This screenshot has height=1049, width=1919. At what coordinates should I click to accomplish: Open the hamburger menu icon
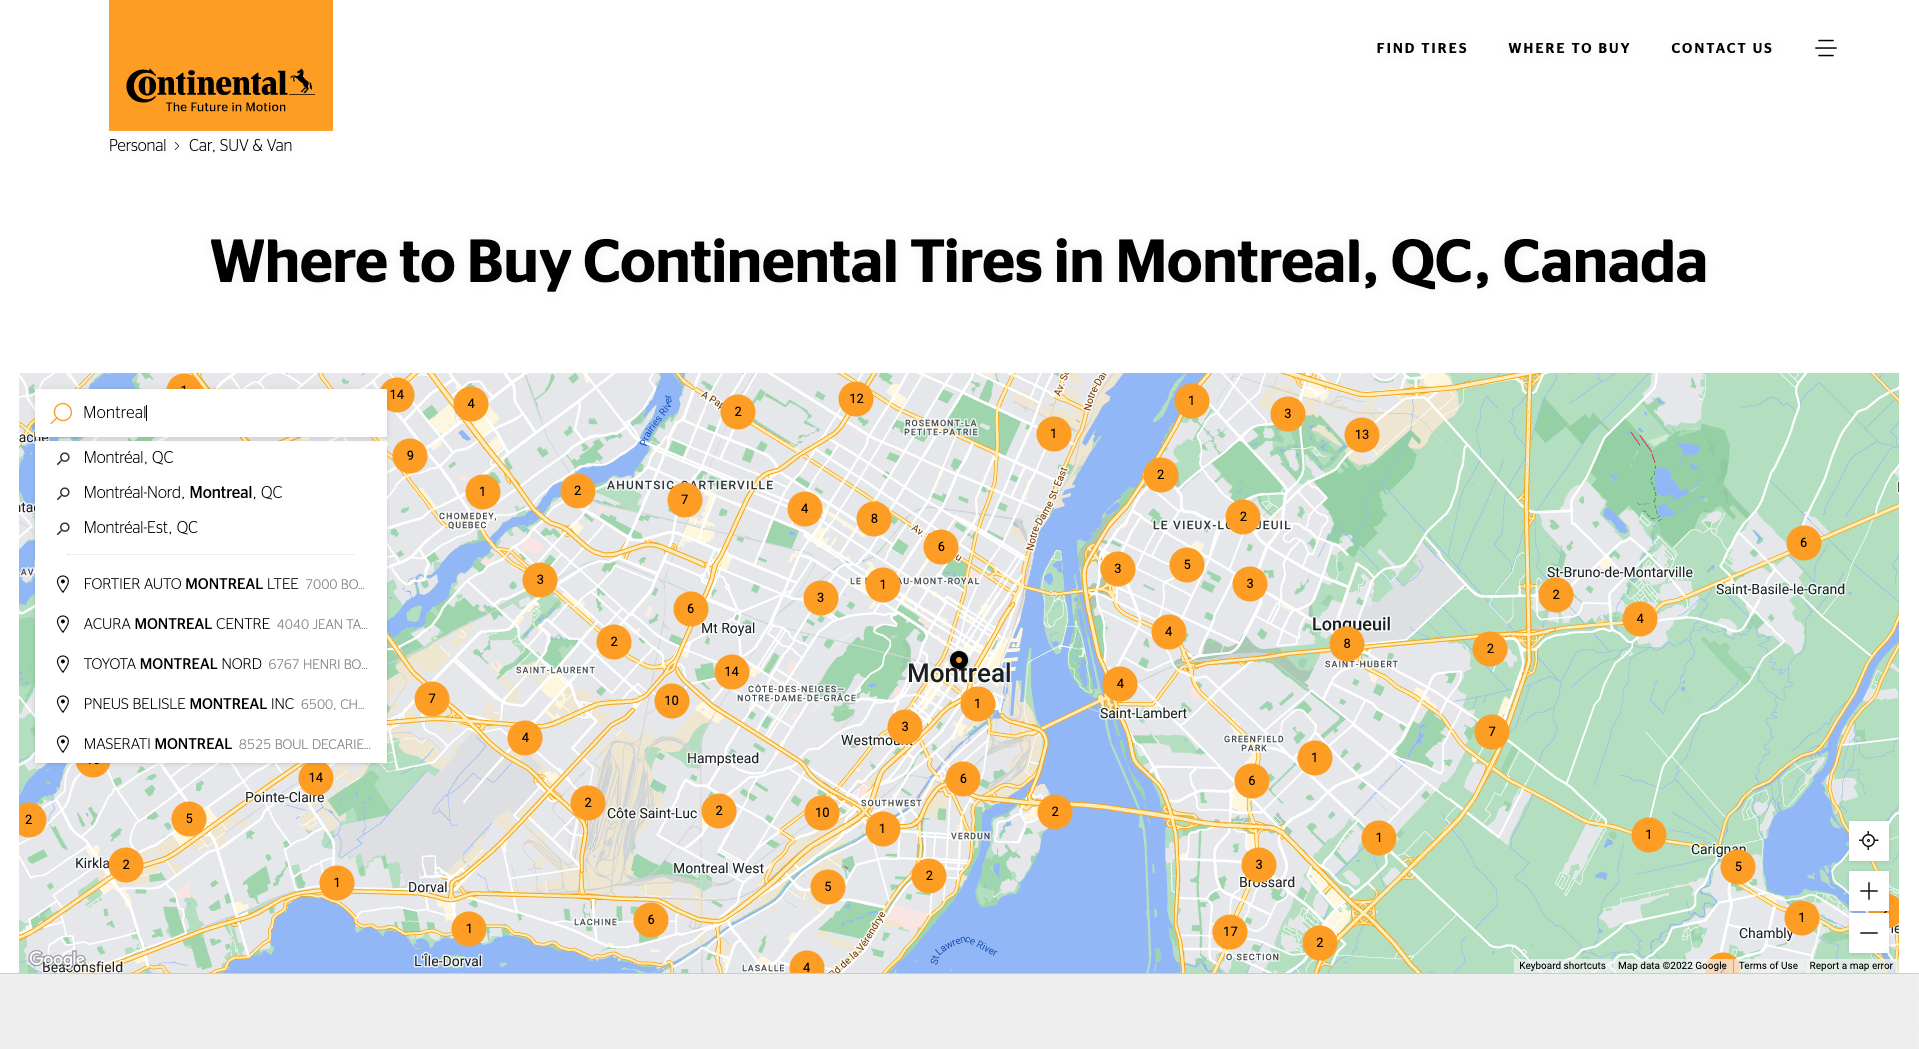click(1825, 48)
